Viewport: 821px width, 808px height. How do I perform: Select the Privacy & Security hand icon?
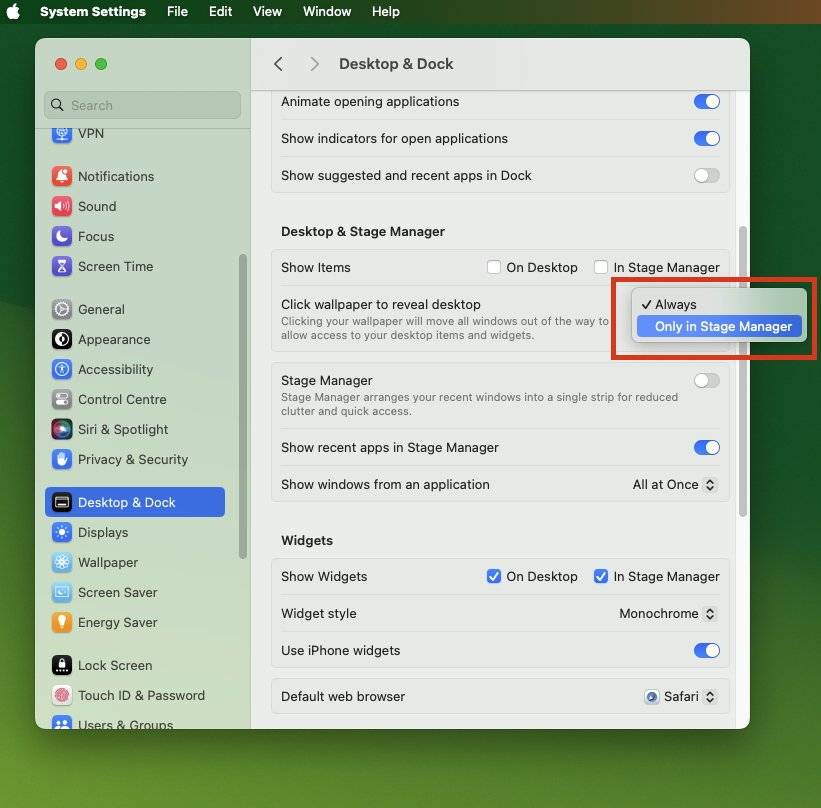click(62, 459)
